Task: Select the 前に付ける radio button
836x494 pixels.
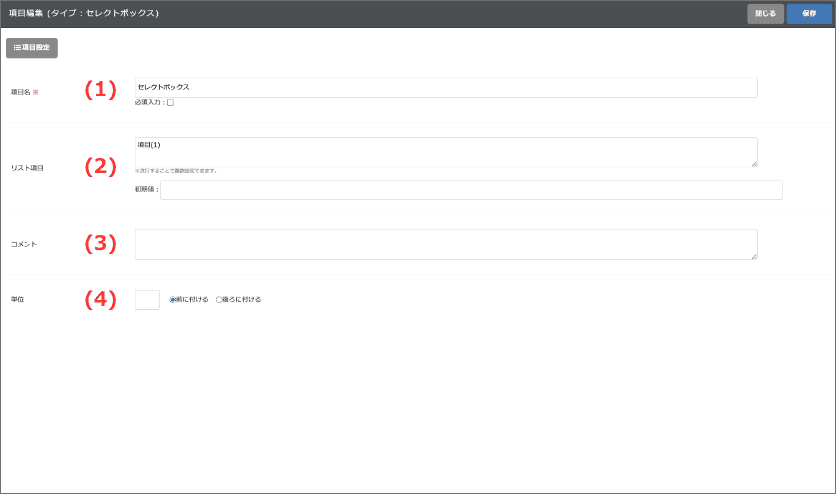Action: [x=173, y=299]
